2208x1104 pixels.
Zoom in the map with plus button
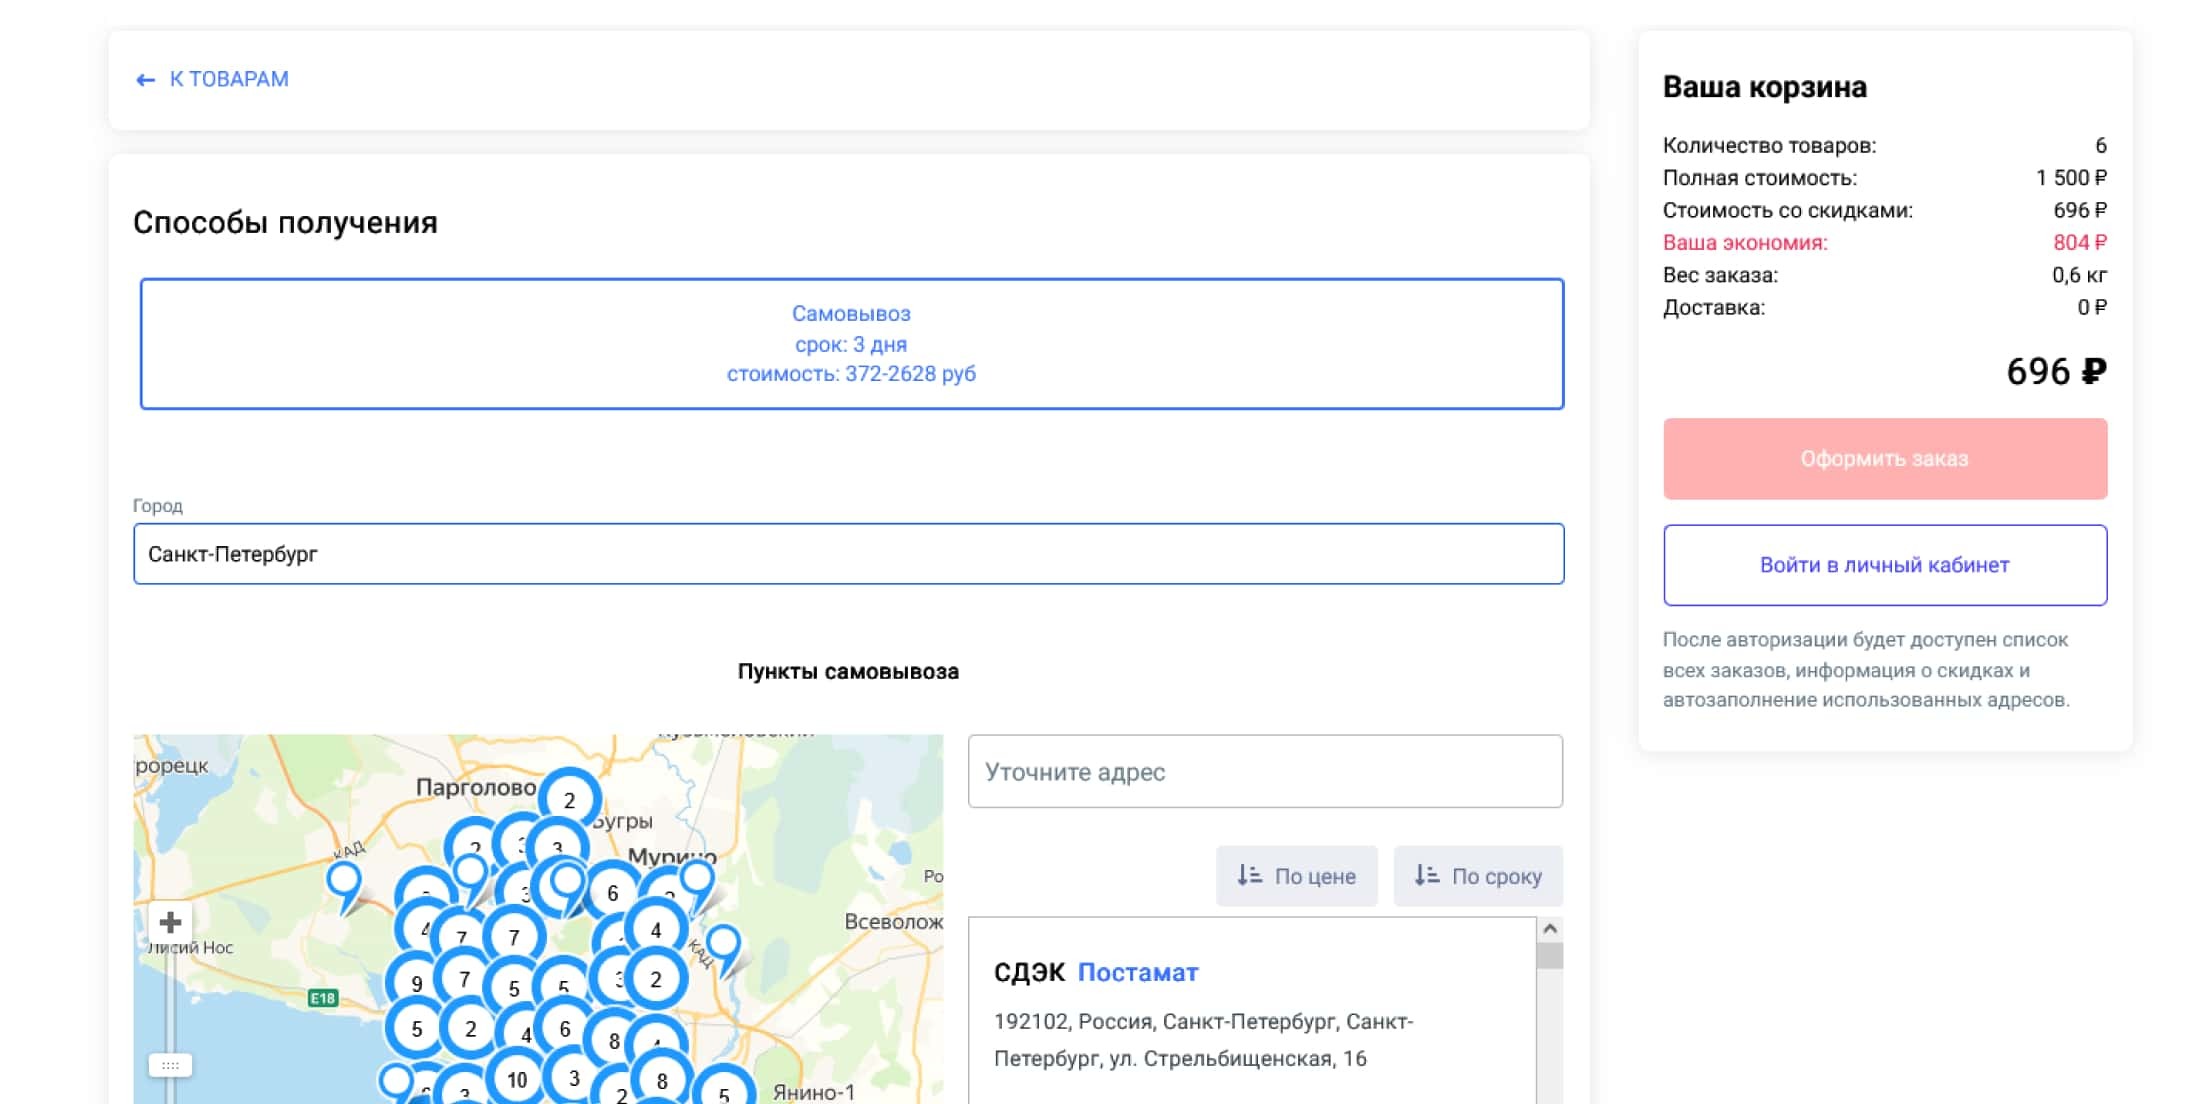170,922
